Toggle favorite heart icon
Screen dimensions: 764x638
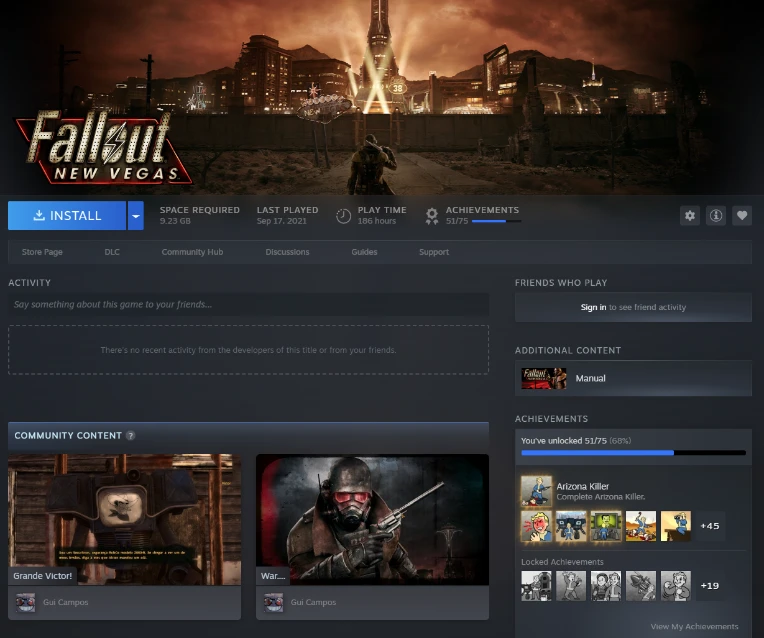click(x=741, y=215)
